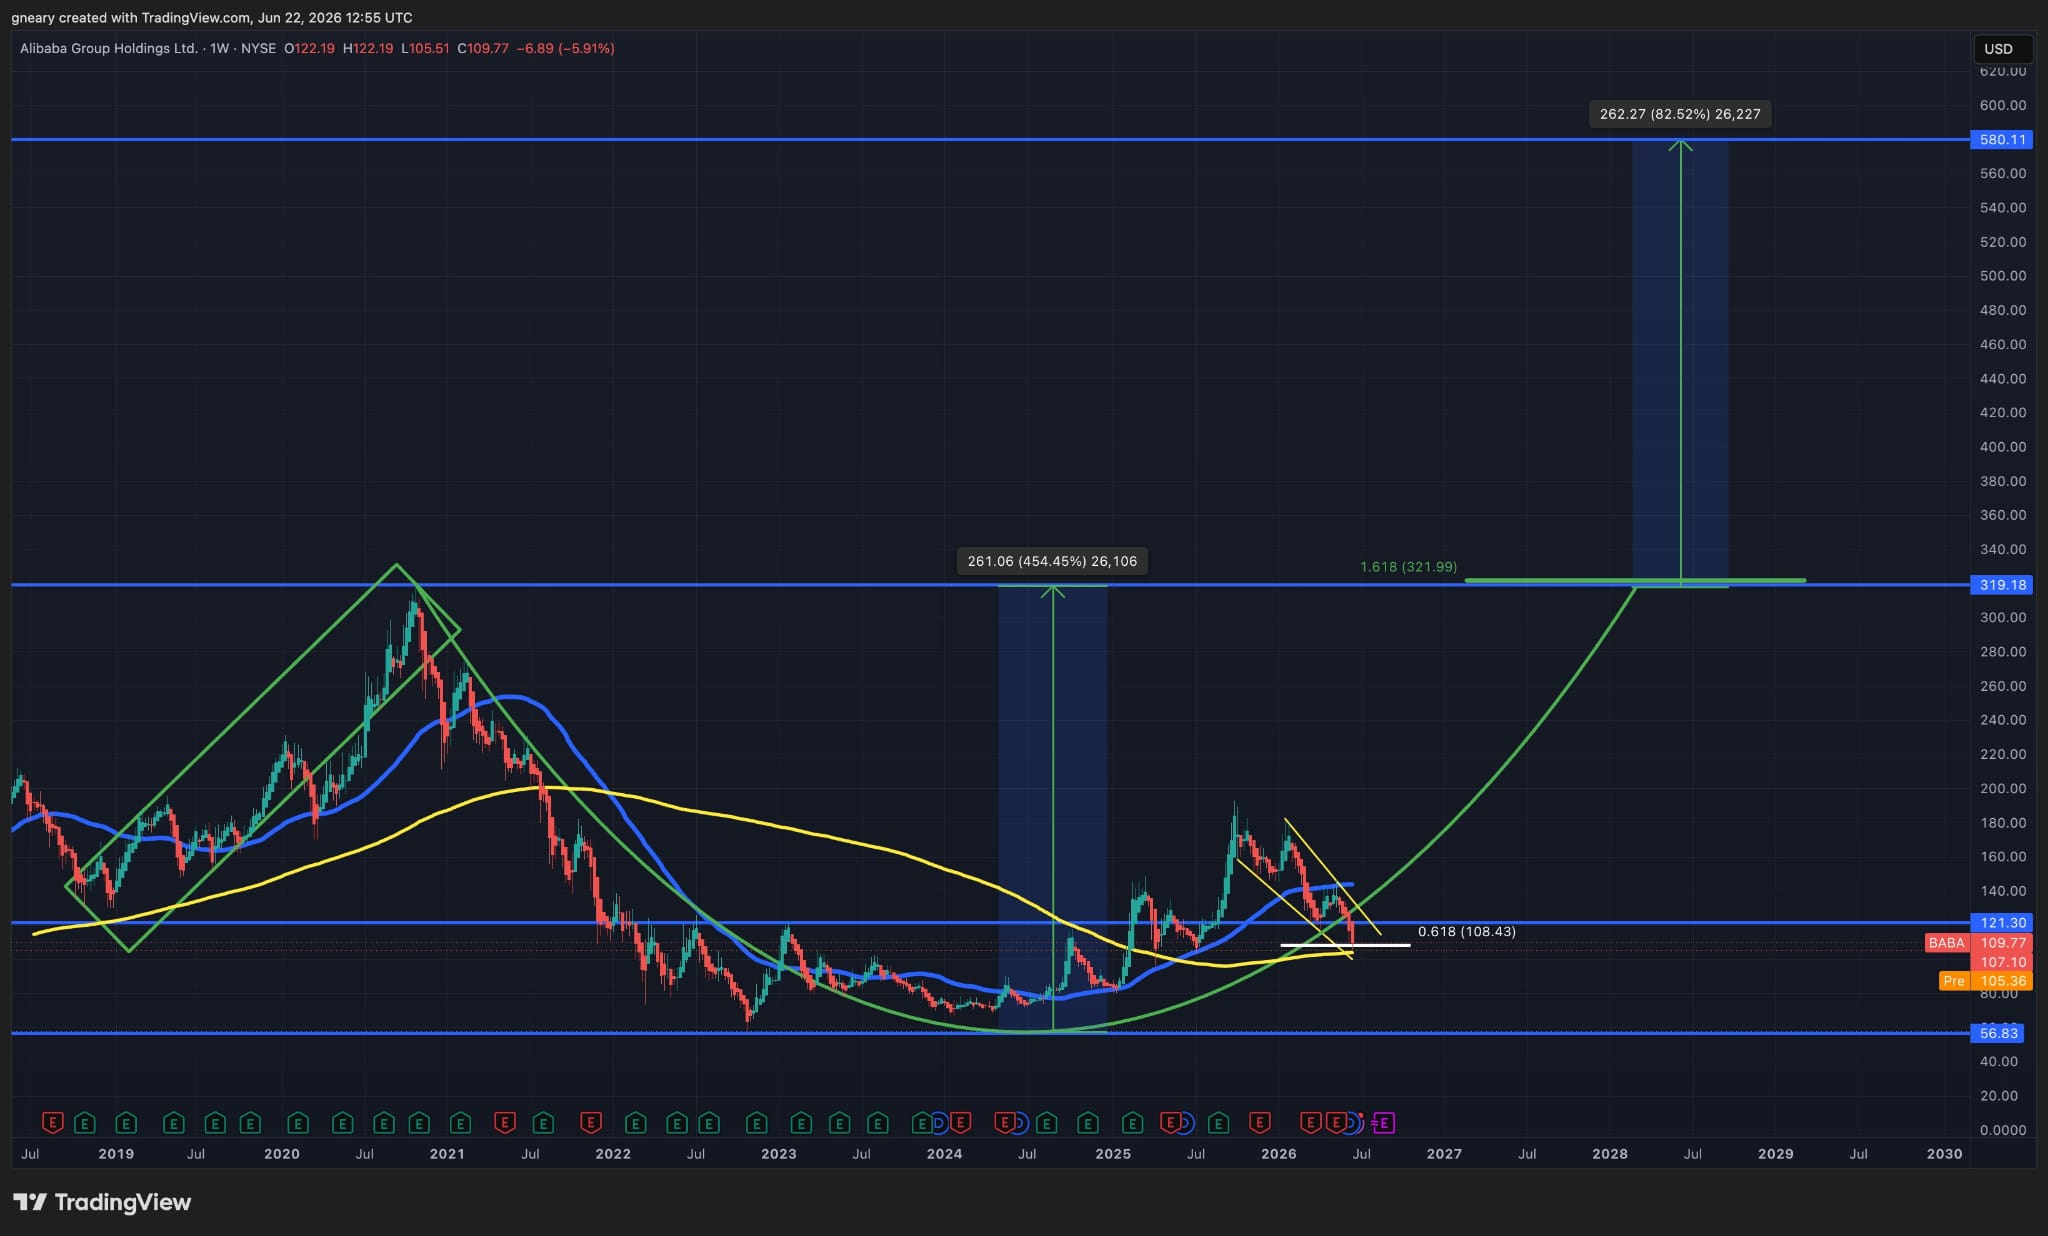The width and height of the screenshot is (2048, 1236).
Task: Open the red earnings marker just before the 2022 label
Action: click(590, 1123)
